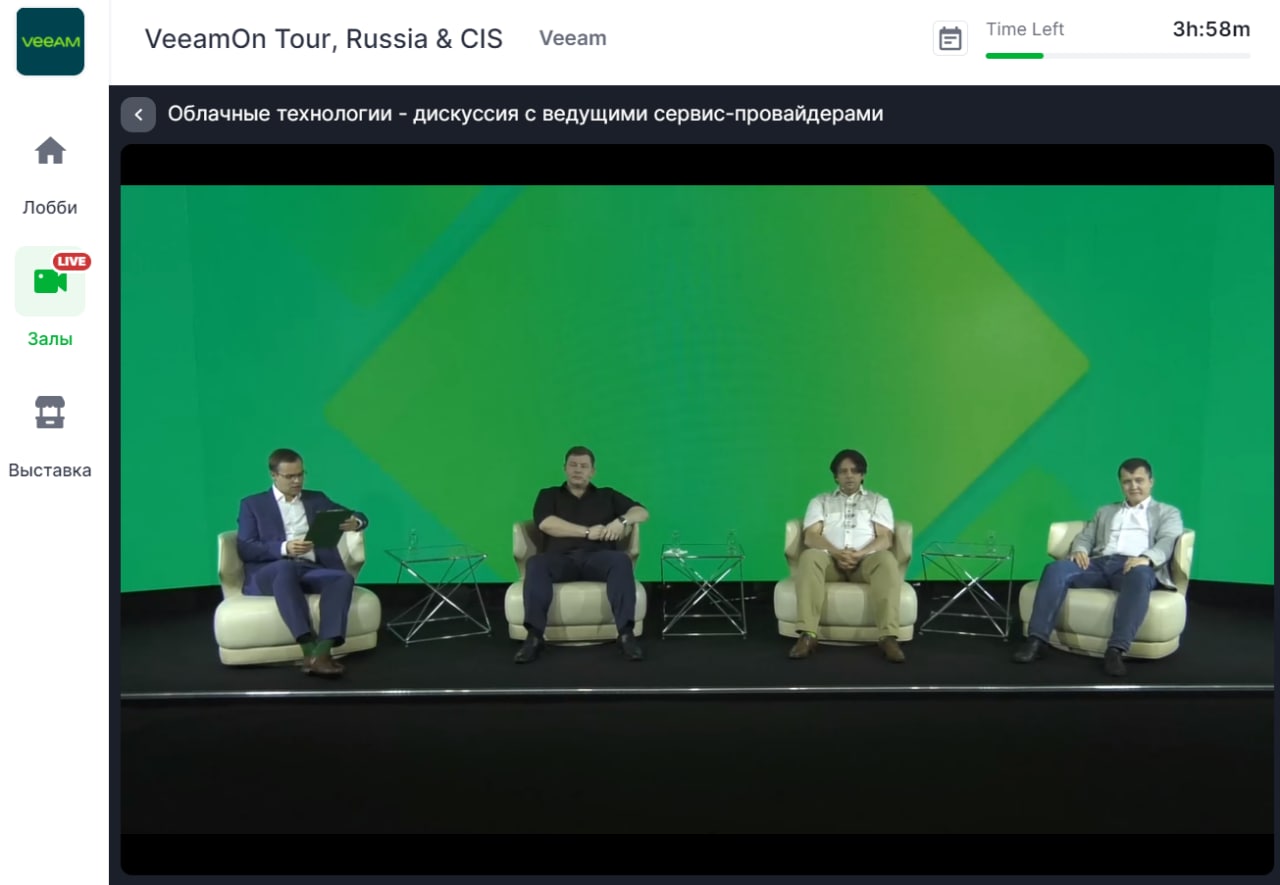This screenshot has height=885, width=1280.
Task: Select the Выставка menu label
Action: tap(50, 470)
